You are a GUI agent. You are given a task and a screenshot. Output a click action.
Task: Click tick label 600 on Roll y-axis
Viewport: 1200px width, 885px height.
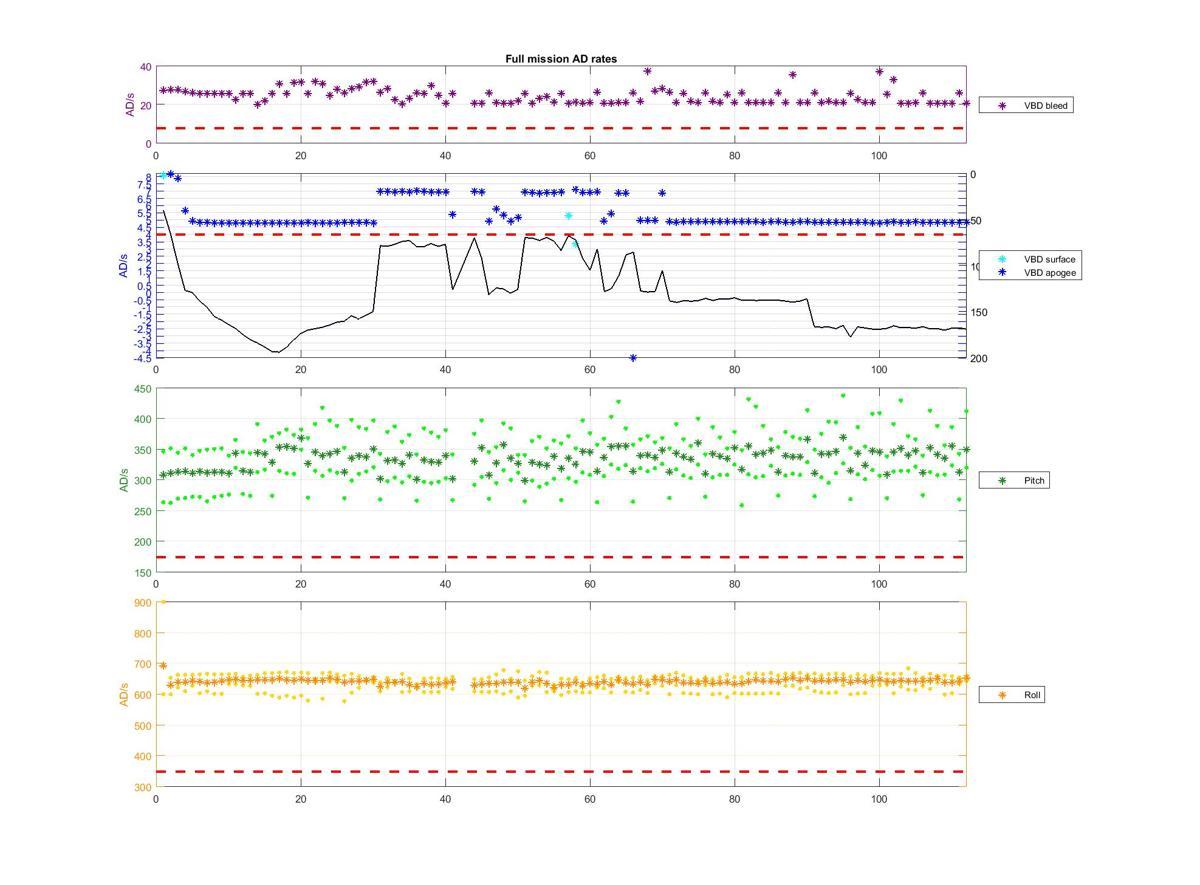141,695
